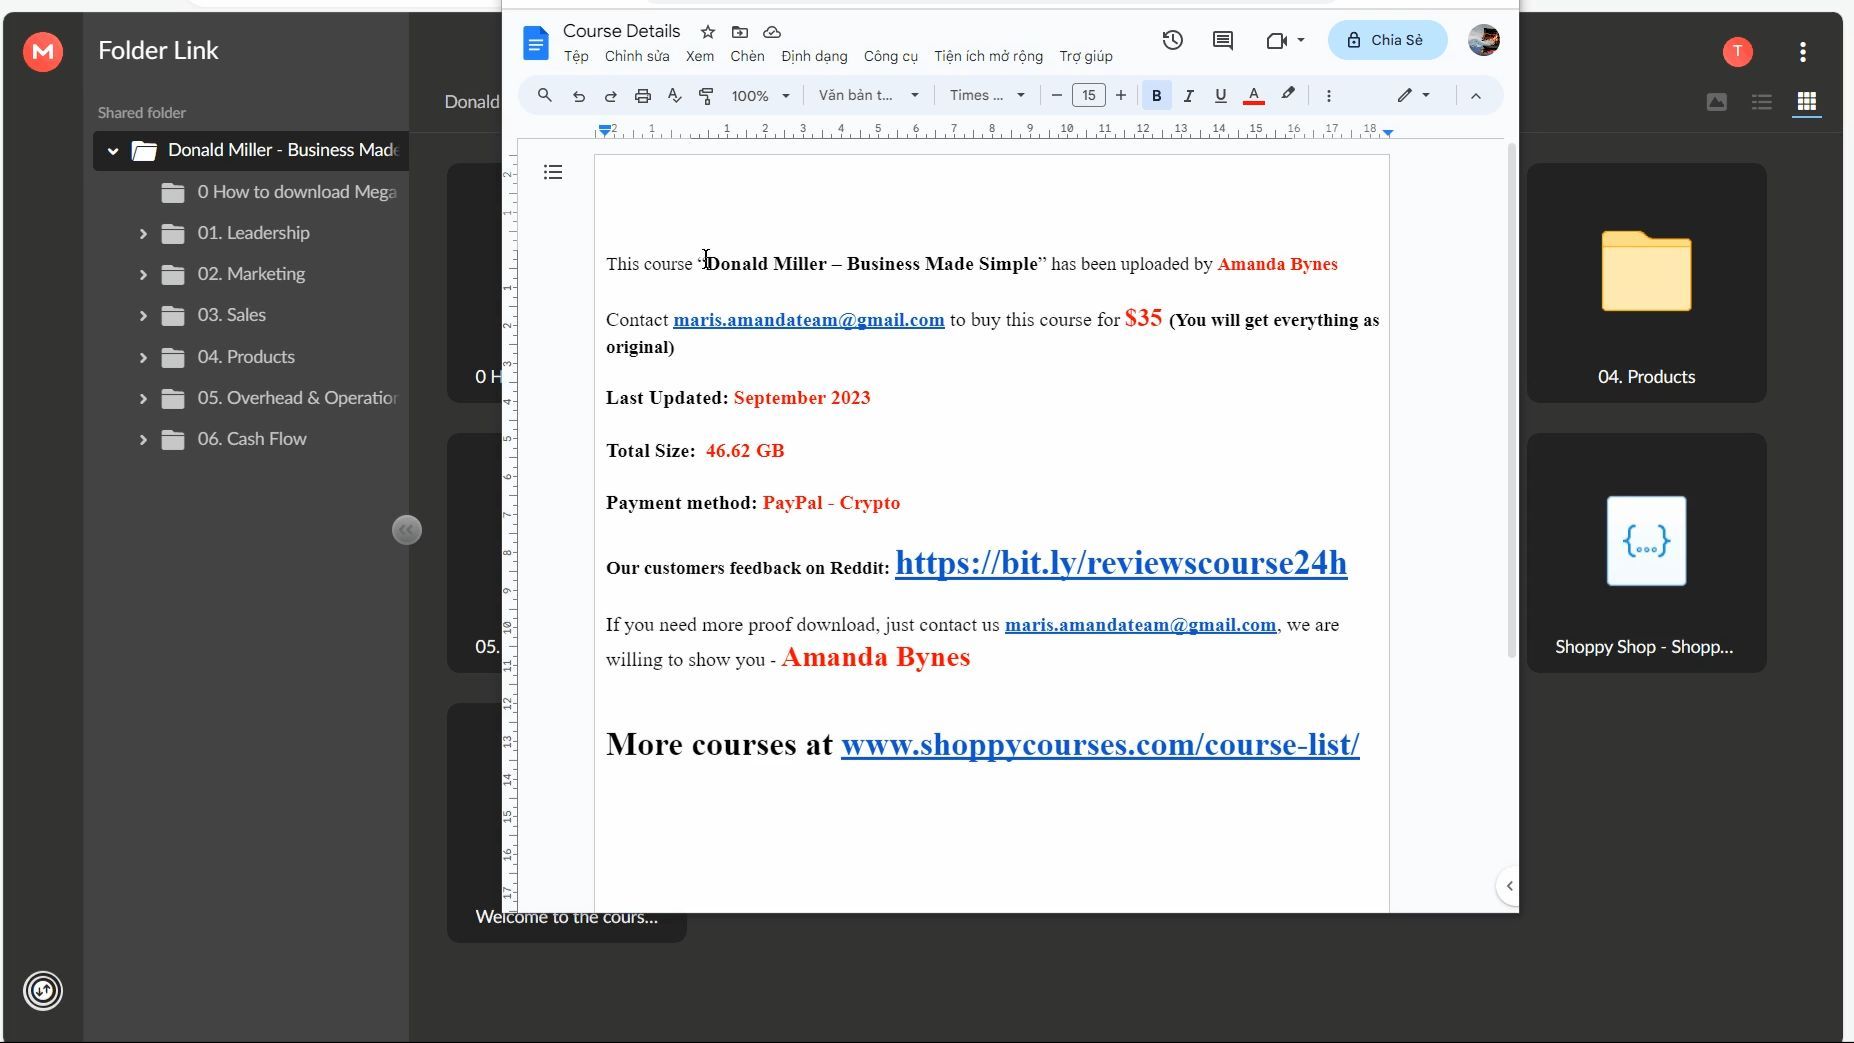
Task: Expand the 04. Products tree folder
Action: click(143, 358)
